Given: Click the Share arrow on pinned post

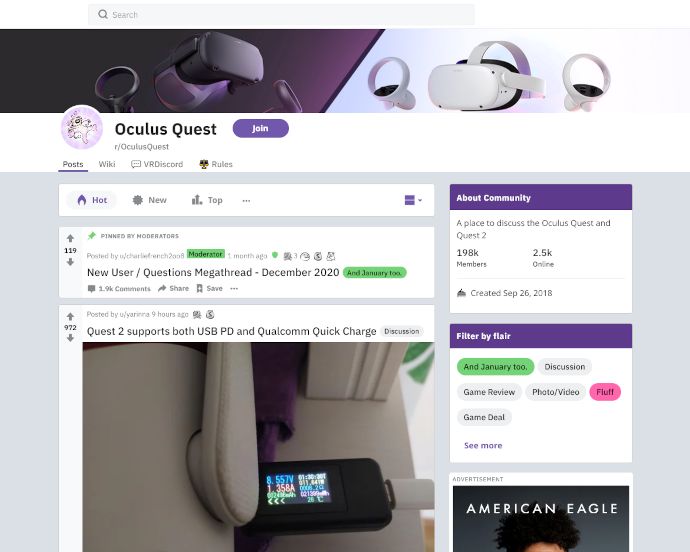Looking at the screenshot, I should [x=162, y=288].
